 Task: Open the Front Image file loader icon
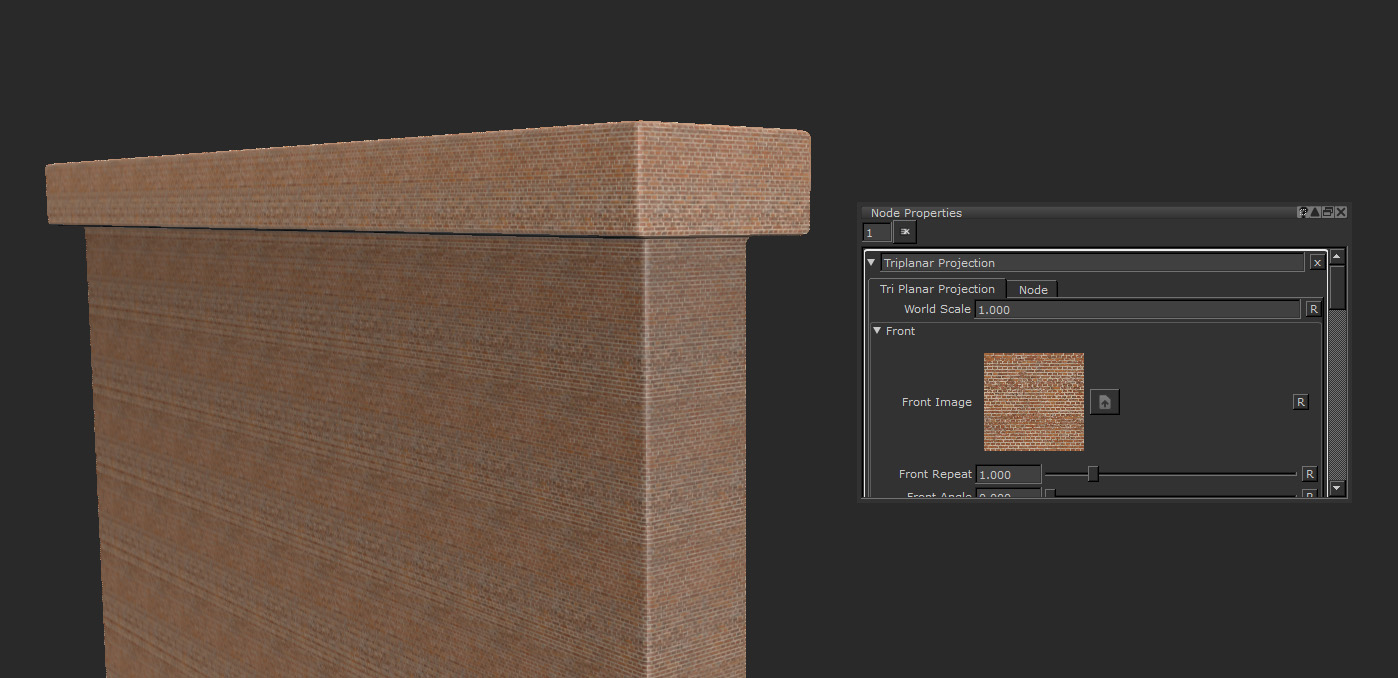pos(1104,402)
